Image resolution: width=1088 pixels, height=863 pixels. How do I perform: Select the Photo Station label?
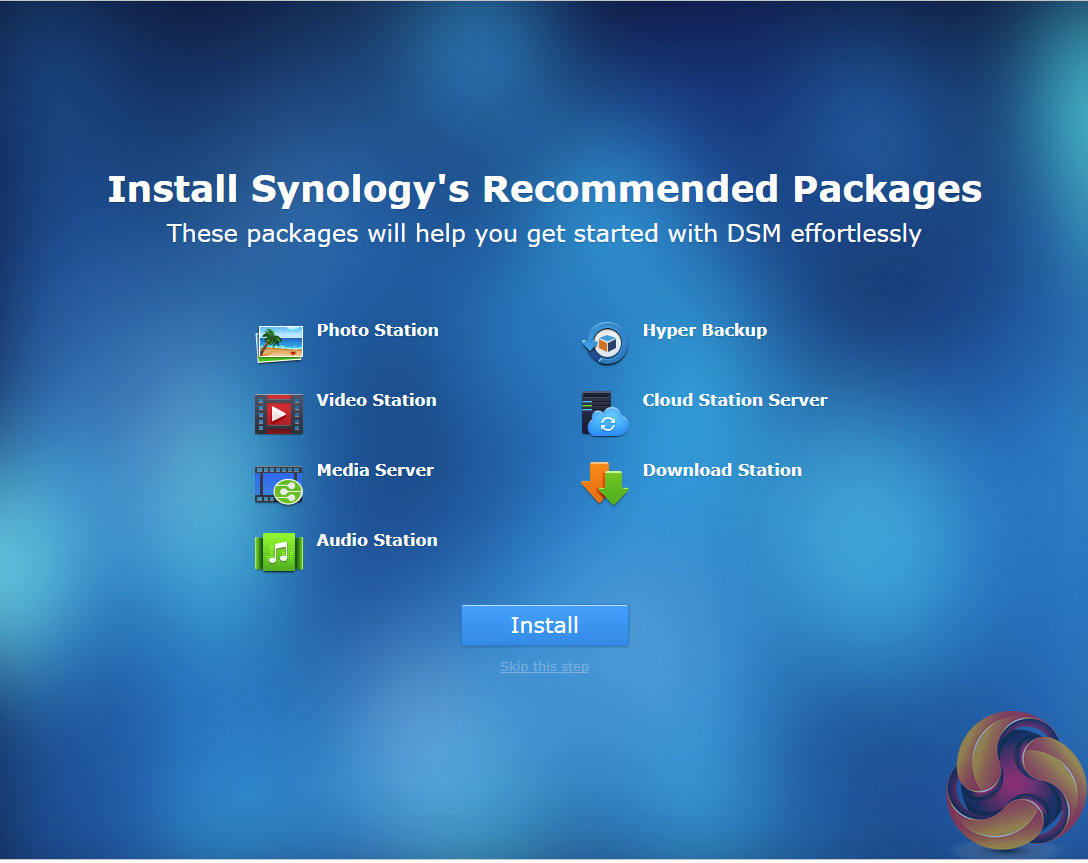(x=377, y=330)
